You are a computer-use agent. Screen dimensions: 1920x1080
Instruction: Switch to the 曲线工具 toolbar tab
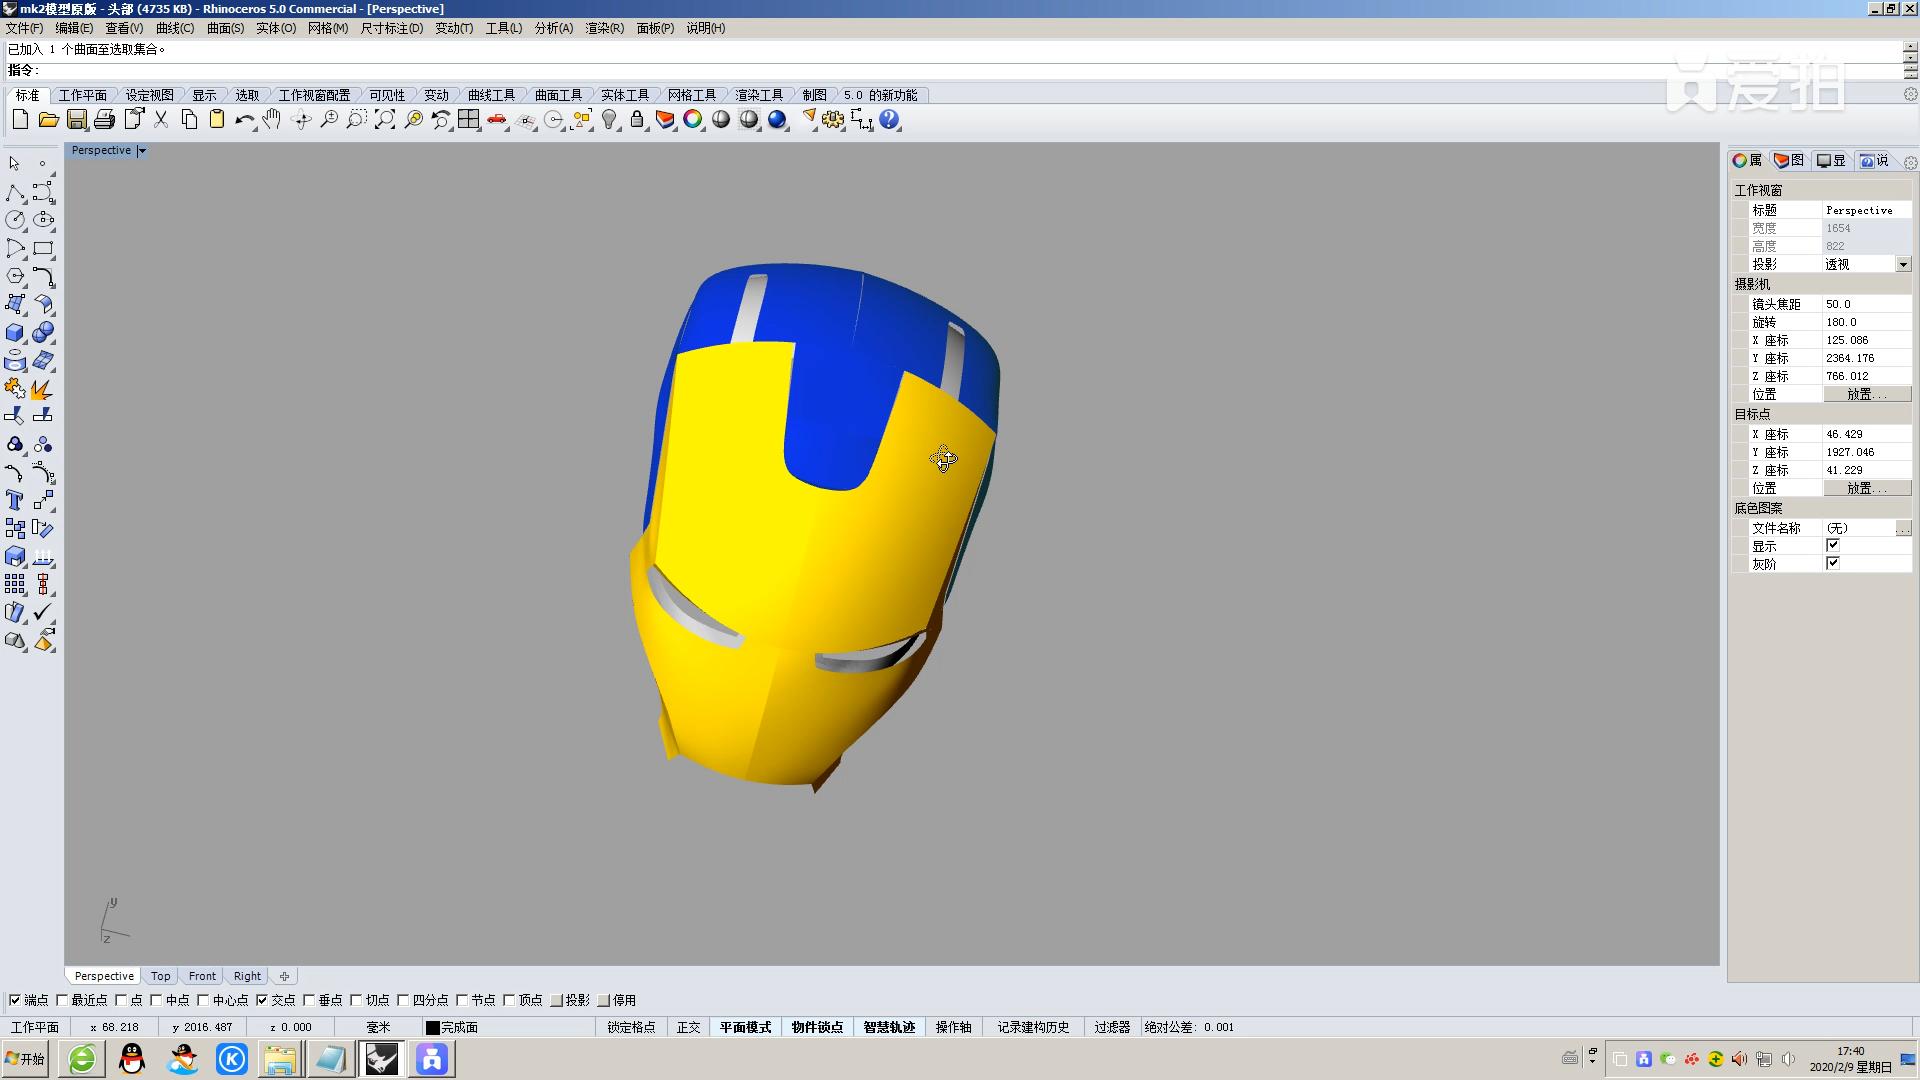[x=491, y=95]
